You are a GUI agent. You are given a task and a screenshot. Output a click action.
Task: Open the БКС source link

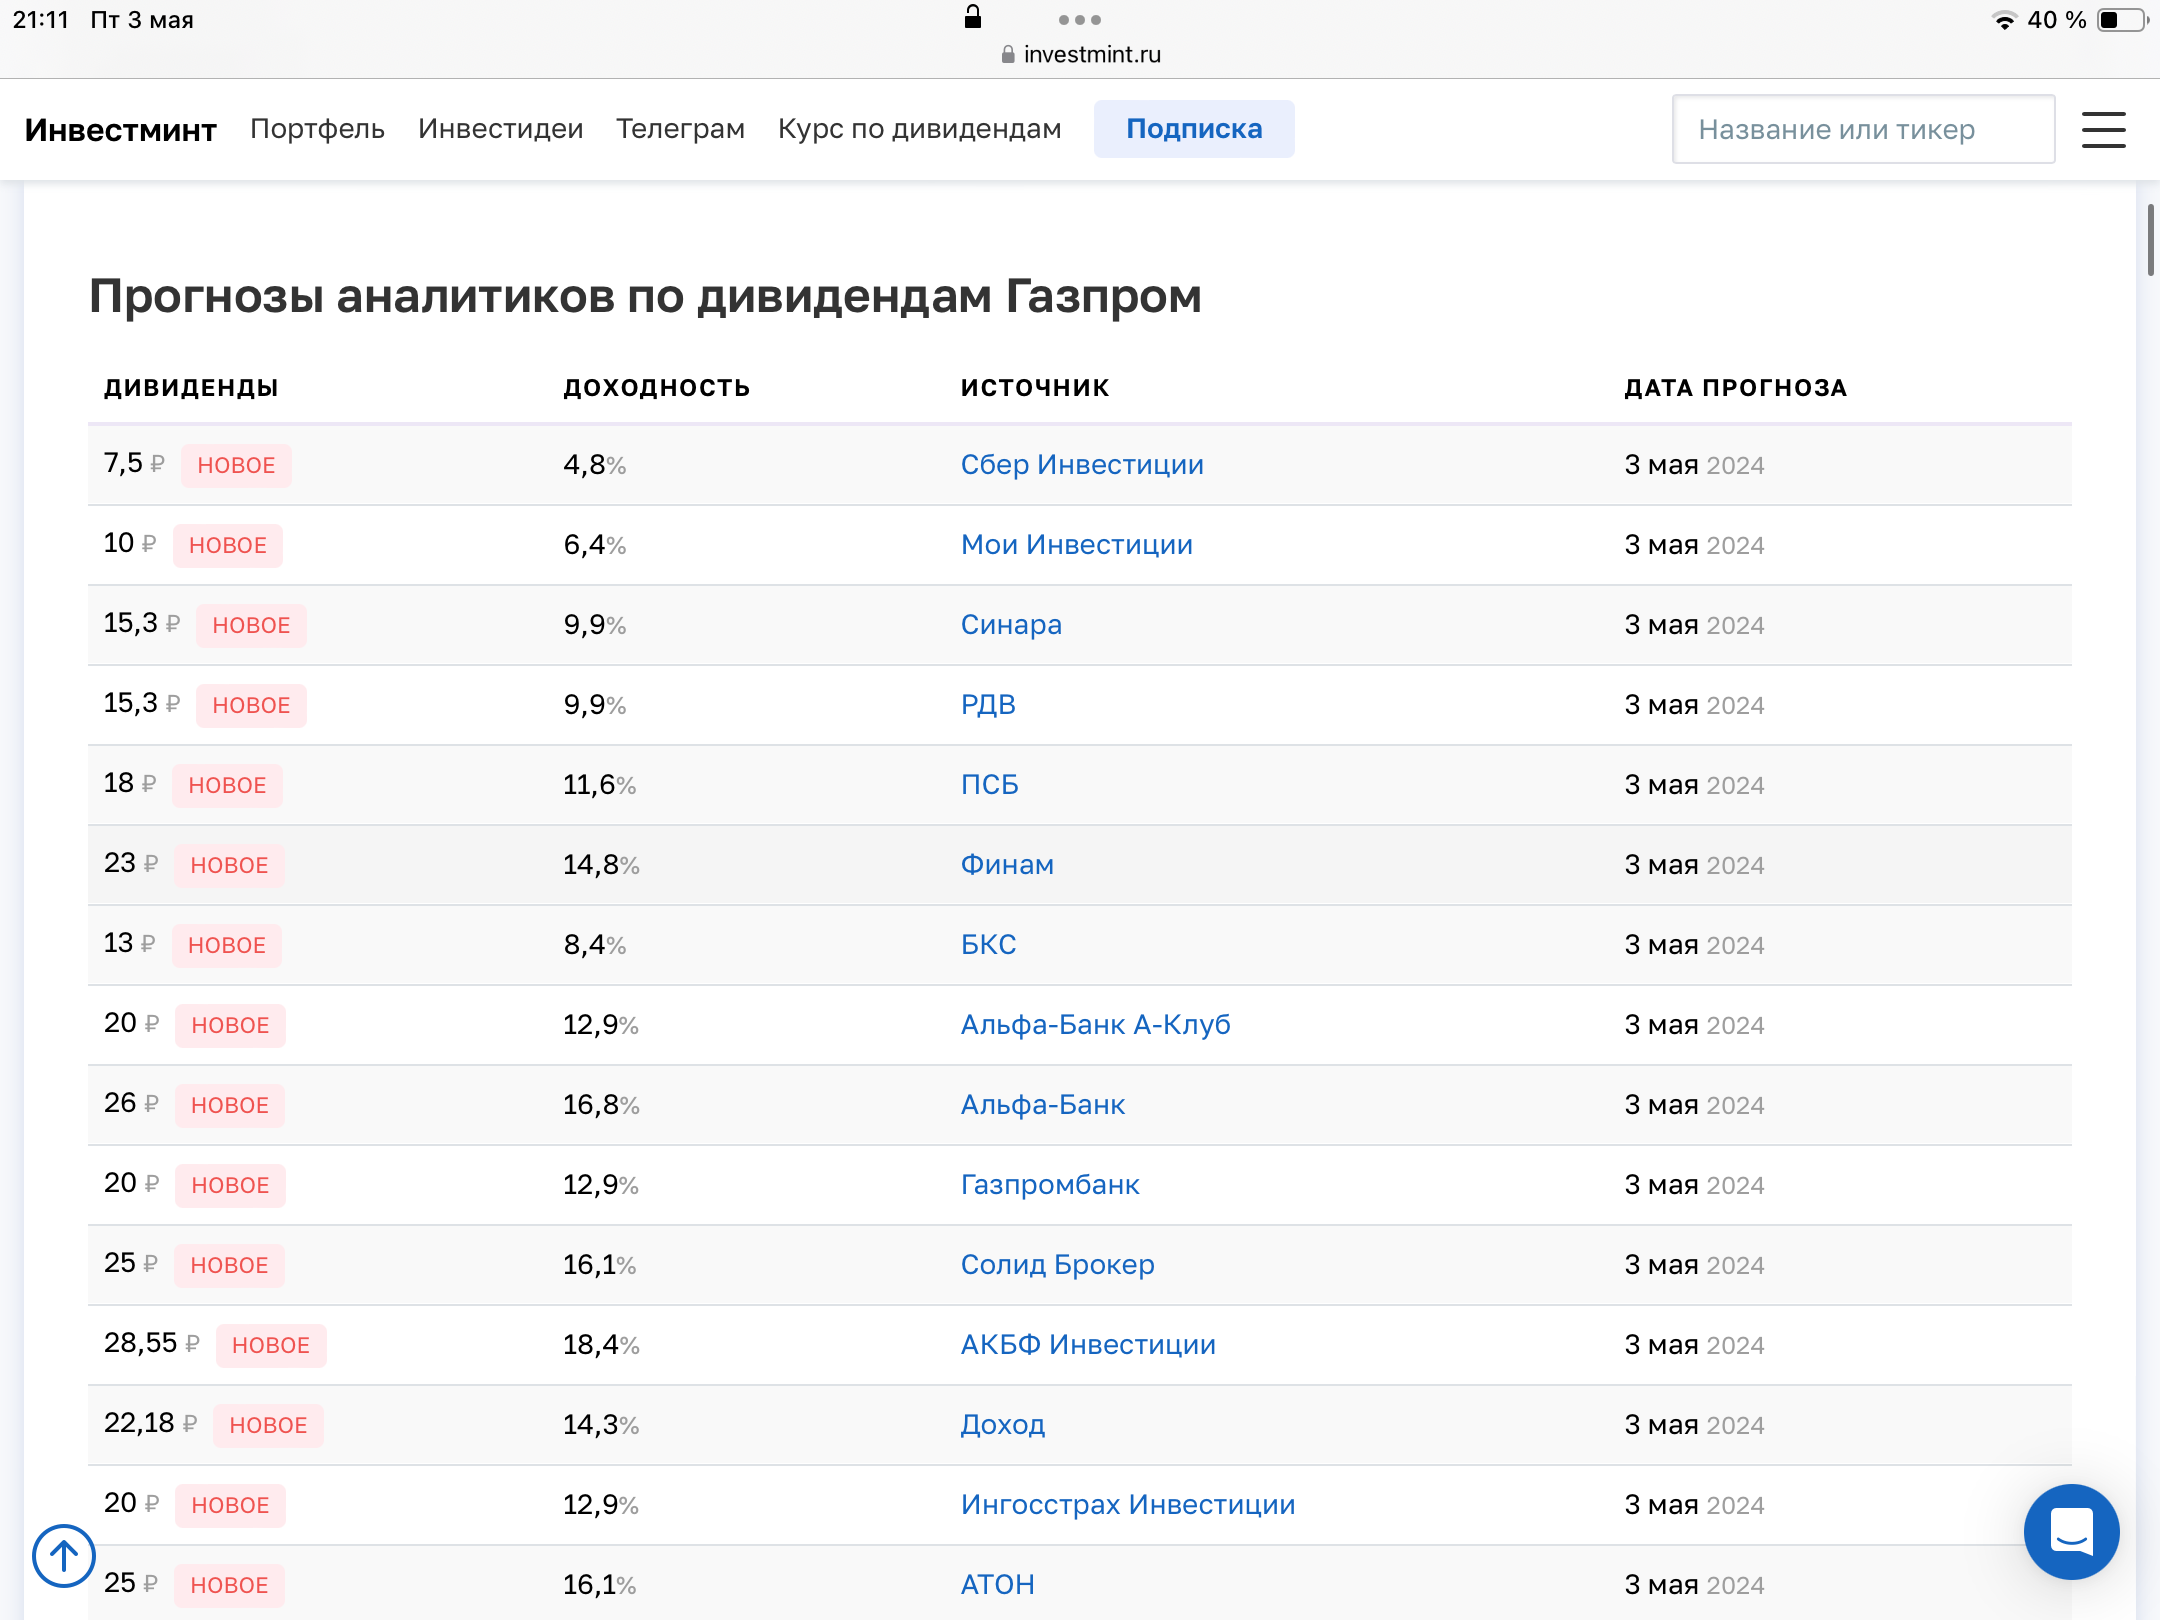coord(988,945)
